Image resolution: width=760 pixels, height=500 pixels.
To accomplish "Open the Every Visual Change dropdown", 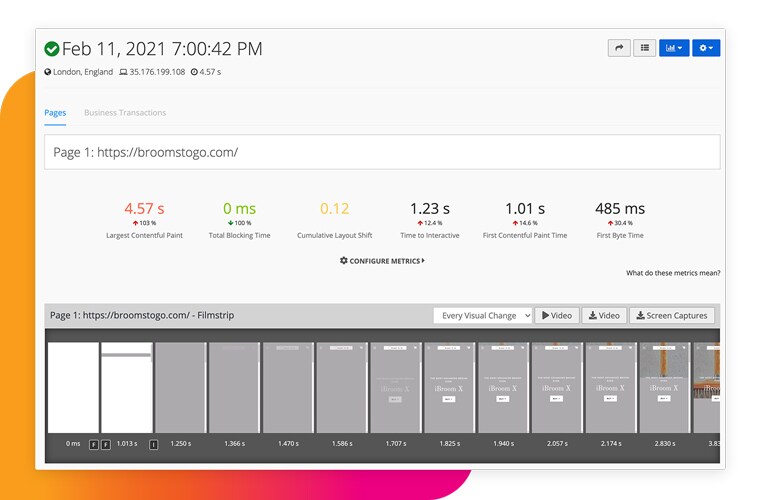I will [x=483, y=315].
